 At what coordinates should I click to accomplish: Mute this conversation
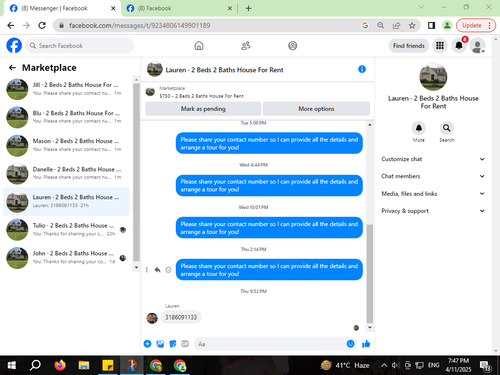(x=419, y=128)
